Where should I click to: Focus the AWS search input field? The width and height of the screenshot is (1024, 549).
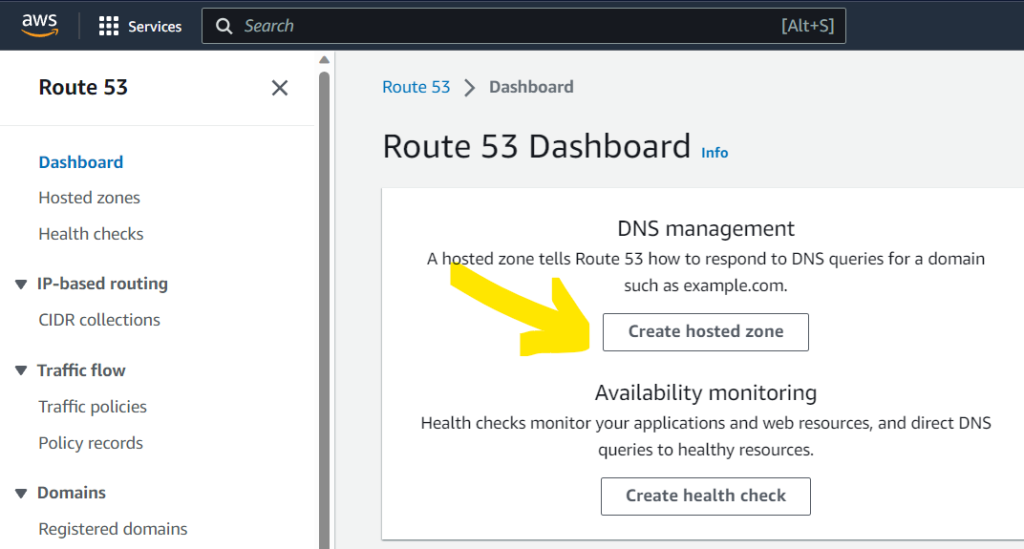(500, 26)
